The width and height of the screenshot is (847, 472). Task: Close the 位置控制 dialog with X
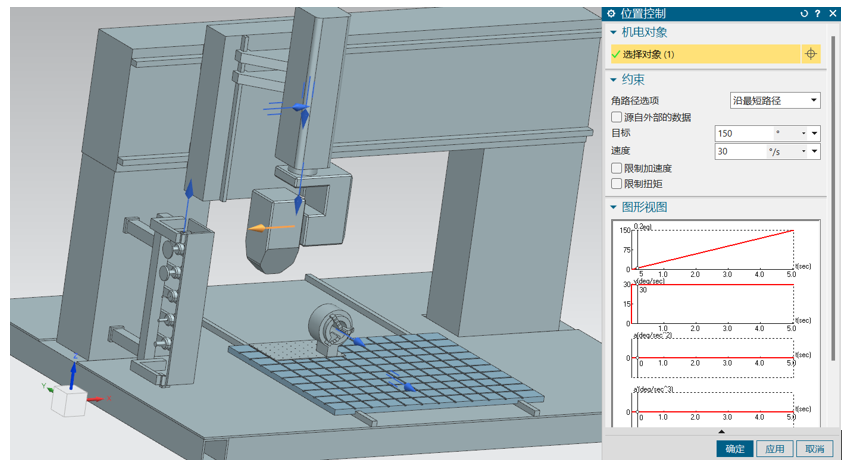(x=833, y=13)
